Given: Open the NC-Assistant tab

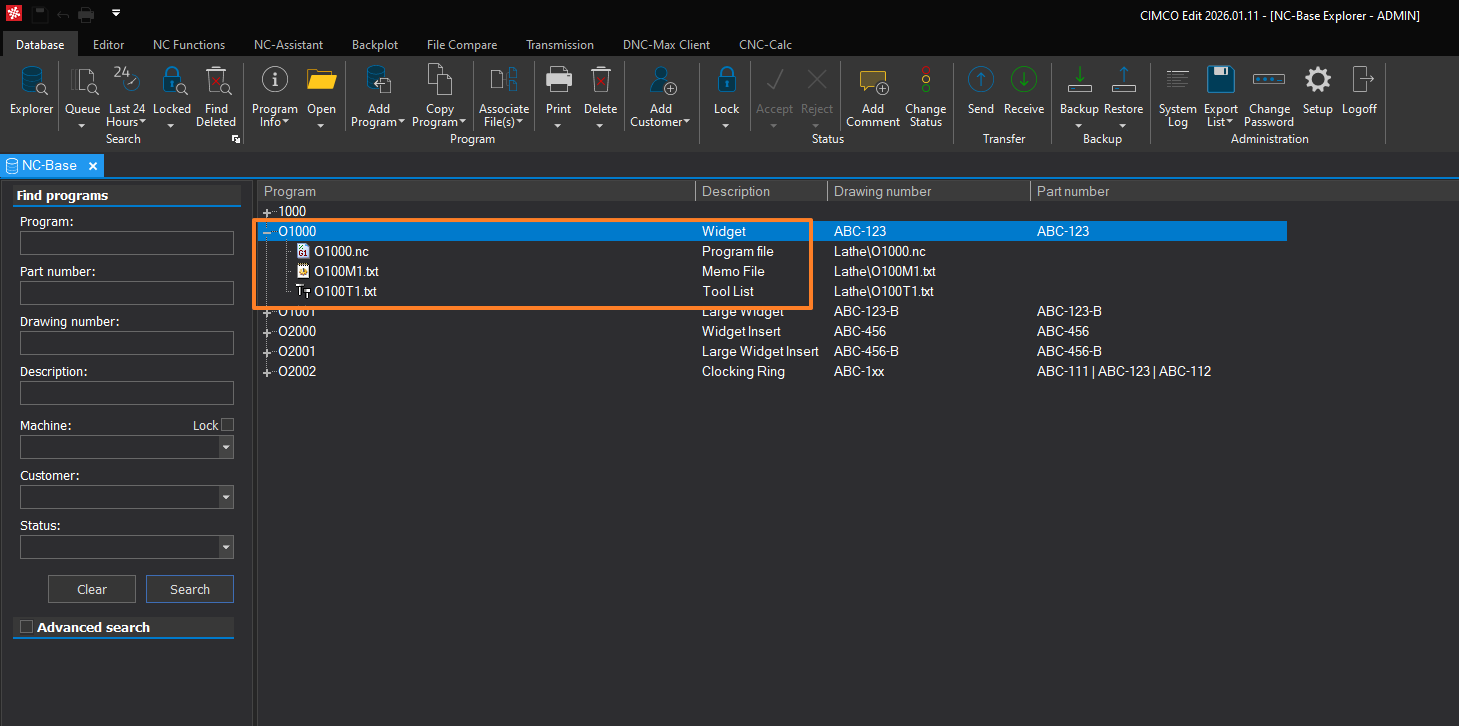Looking at the screenshot, I should [288, 44].
